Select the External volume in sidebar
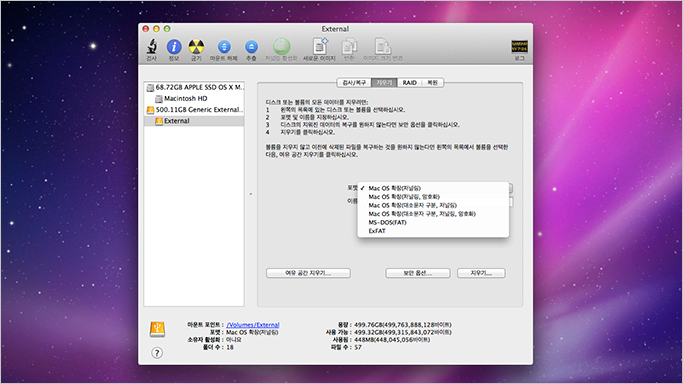The width and height of the screenshot is (683, 384). tap(194, 121)
